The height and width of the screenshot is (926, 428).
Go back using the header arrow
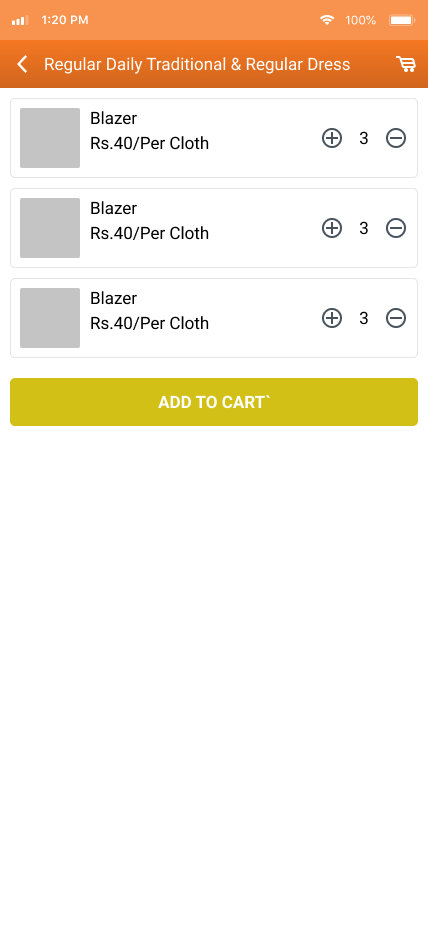(22, 64)
